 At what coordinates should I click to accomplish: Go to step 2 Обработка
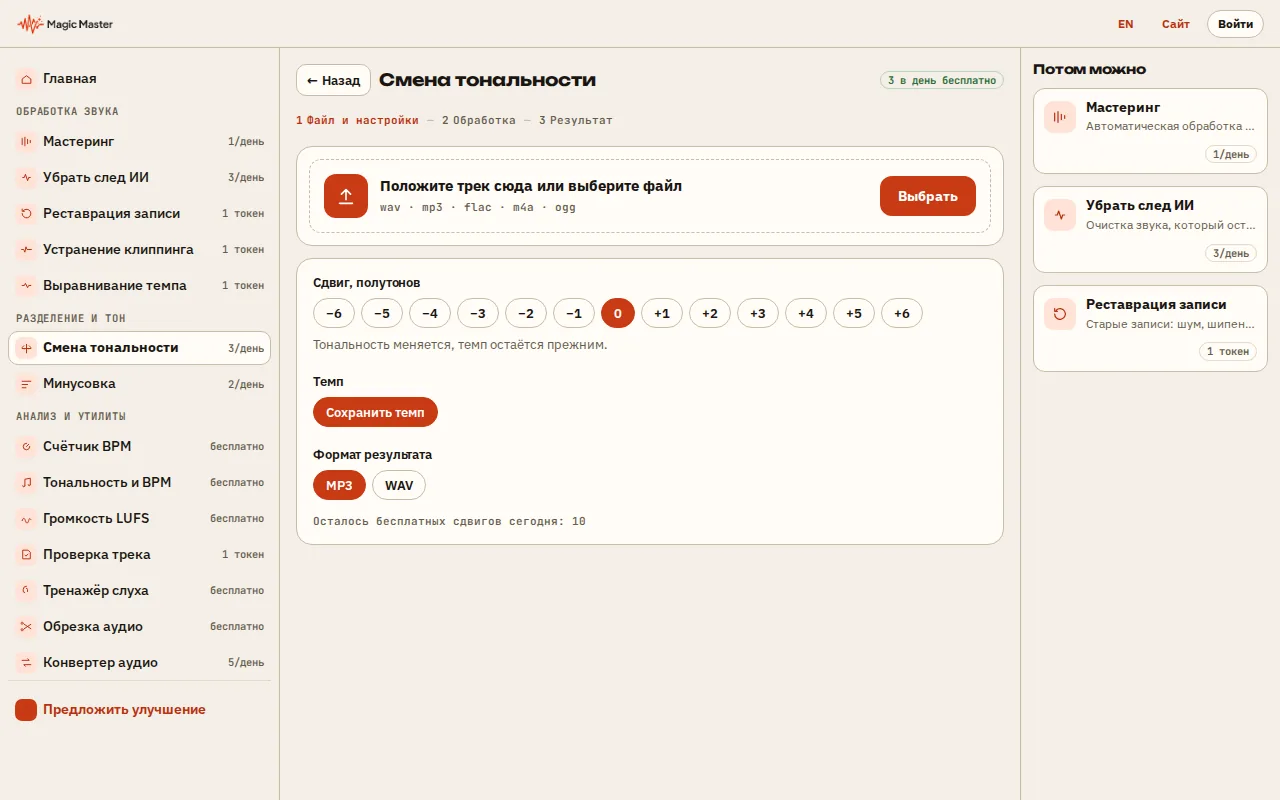[x=479, y=120]
